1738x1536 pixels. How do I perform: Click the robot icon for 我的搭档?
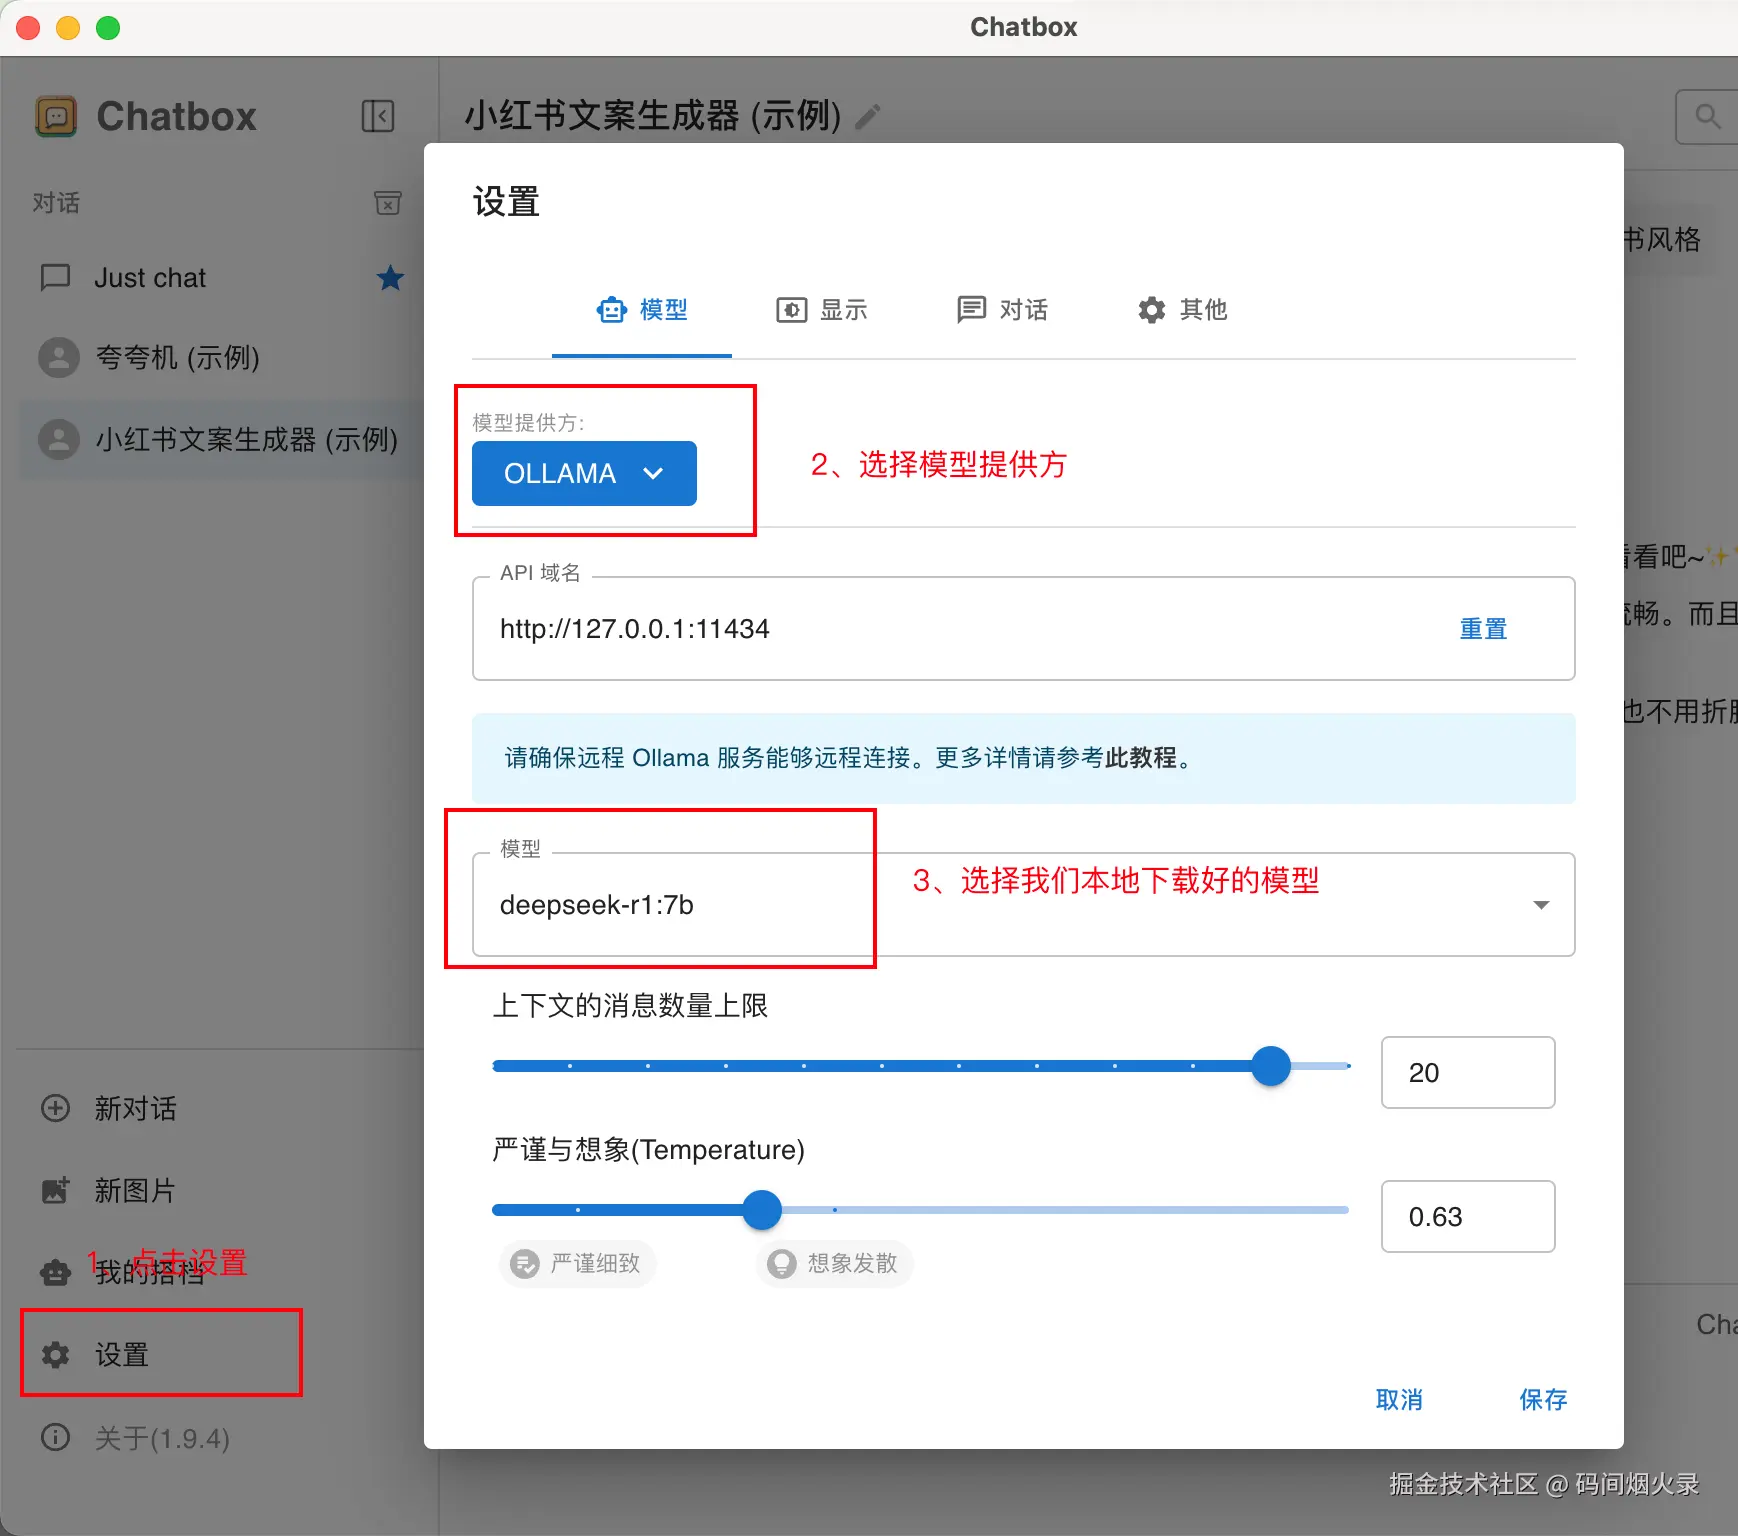[55, 1272]
